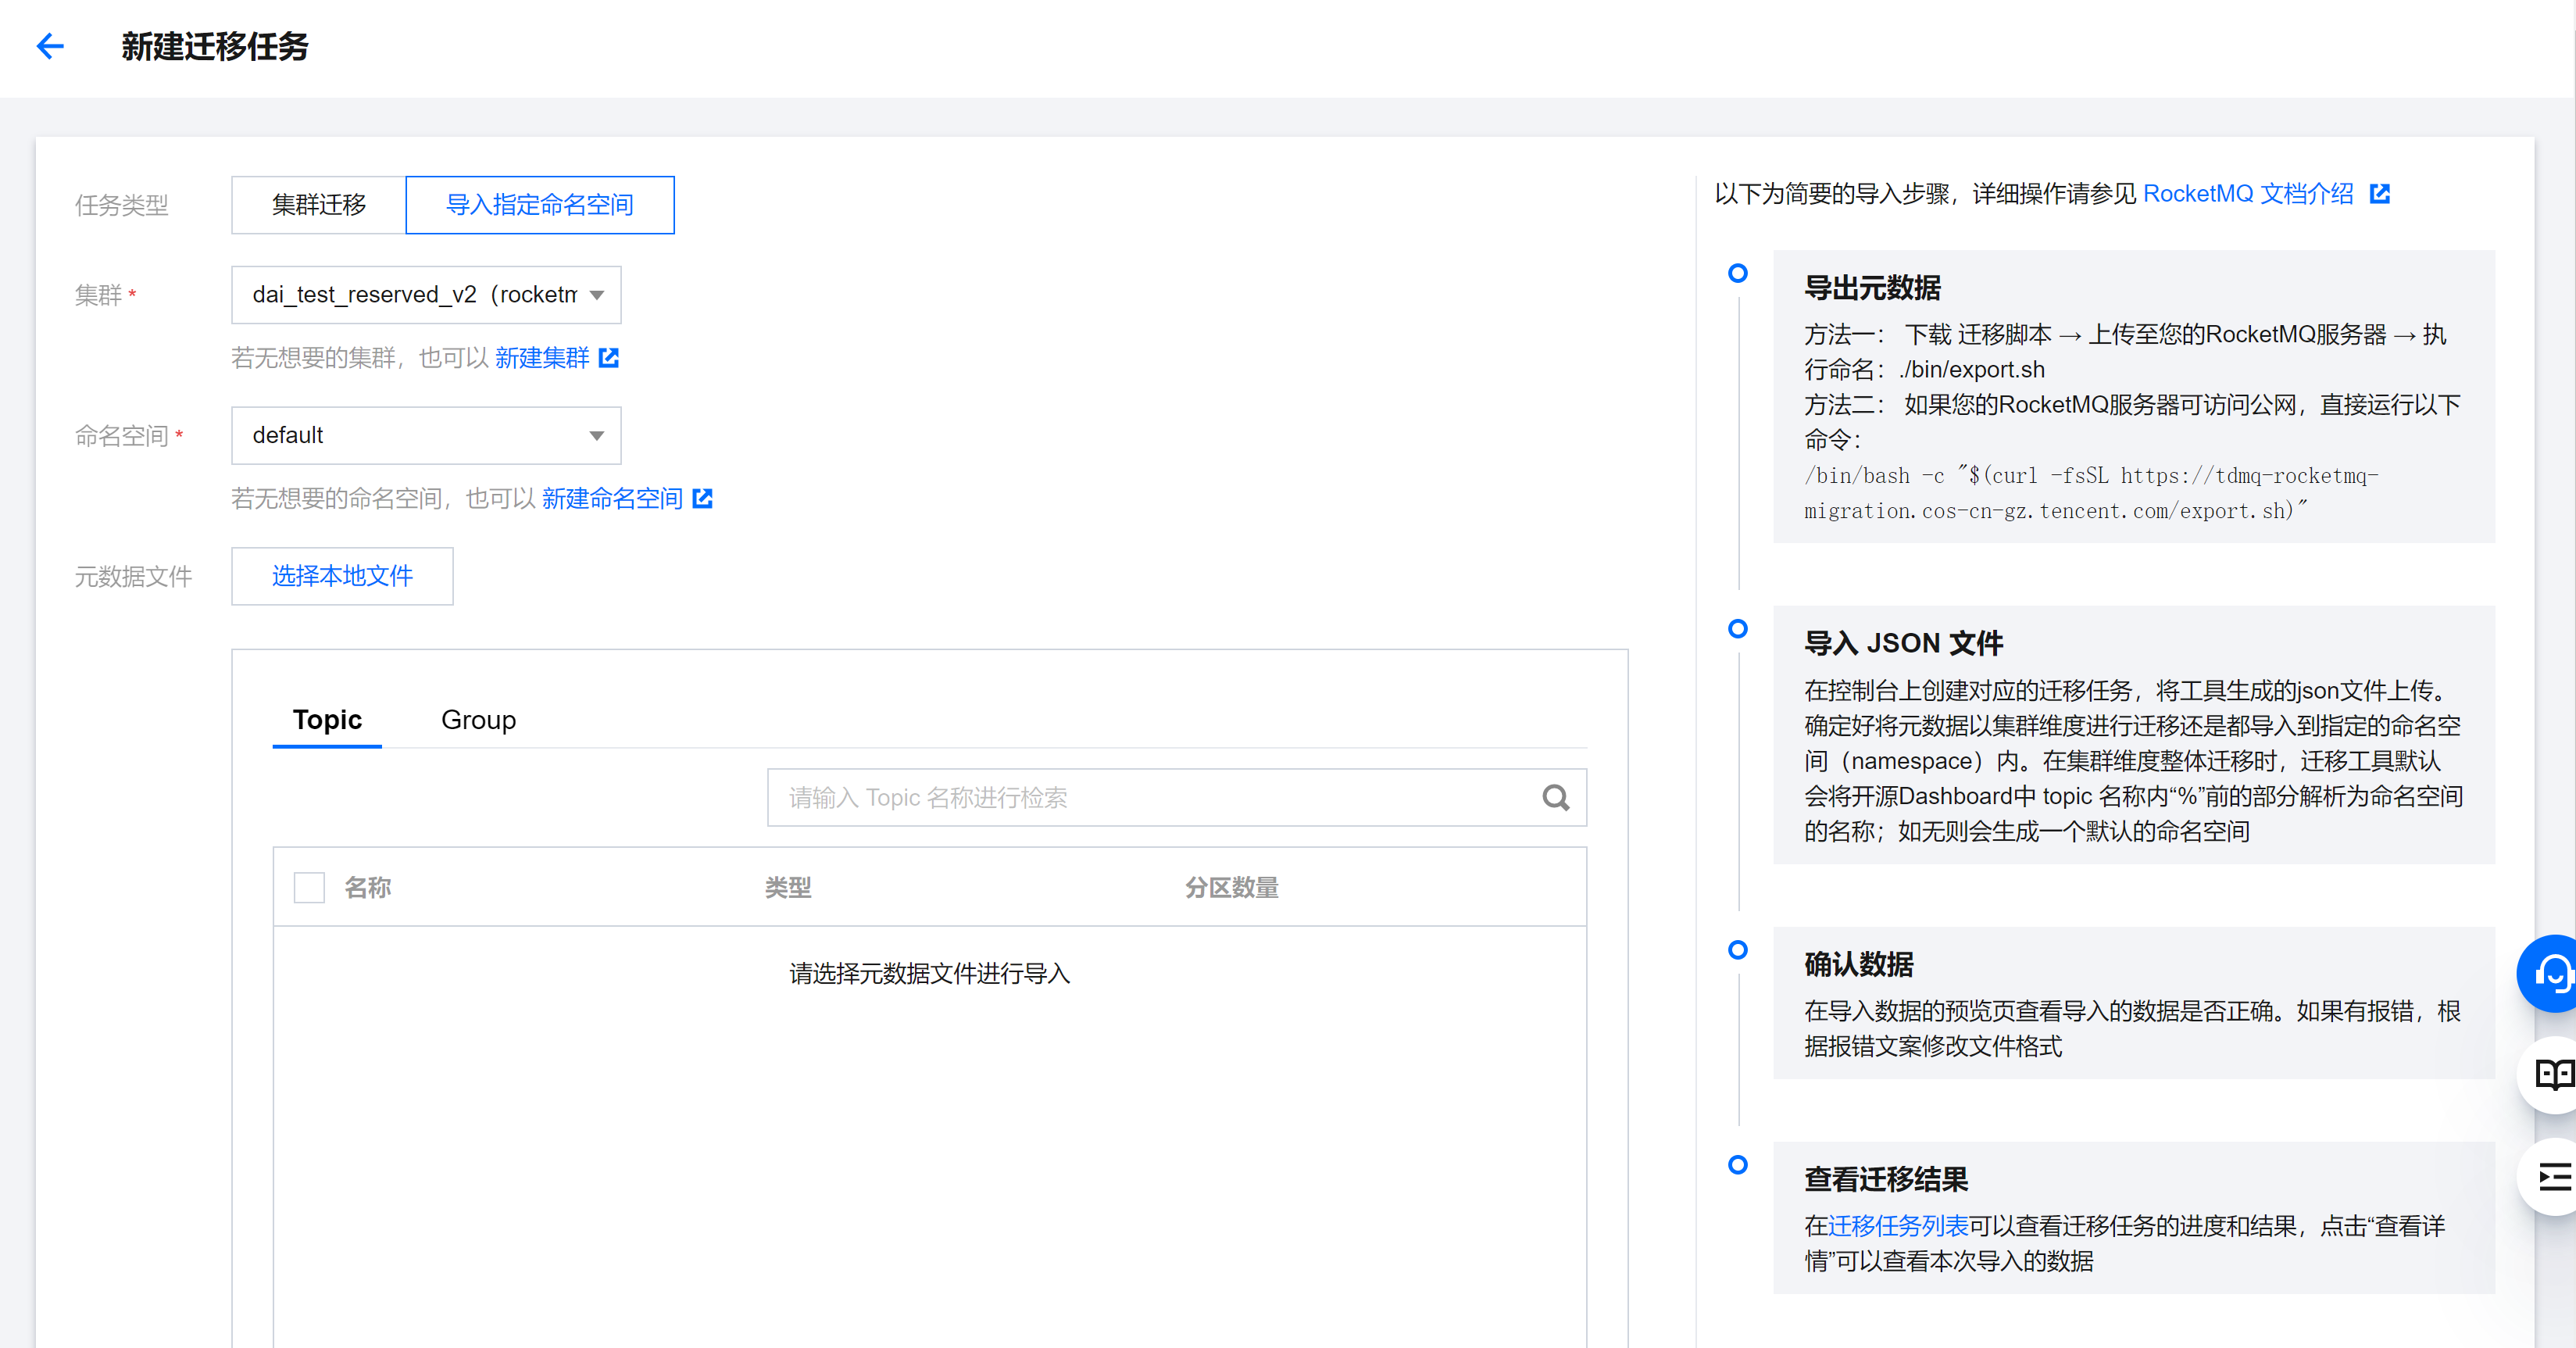Click the search magnifier icon

1555,798
